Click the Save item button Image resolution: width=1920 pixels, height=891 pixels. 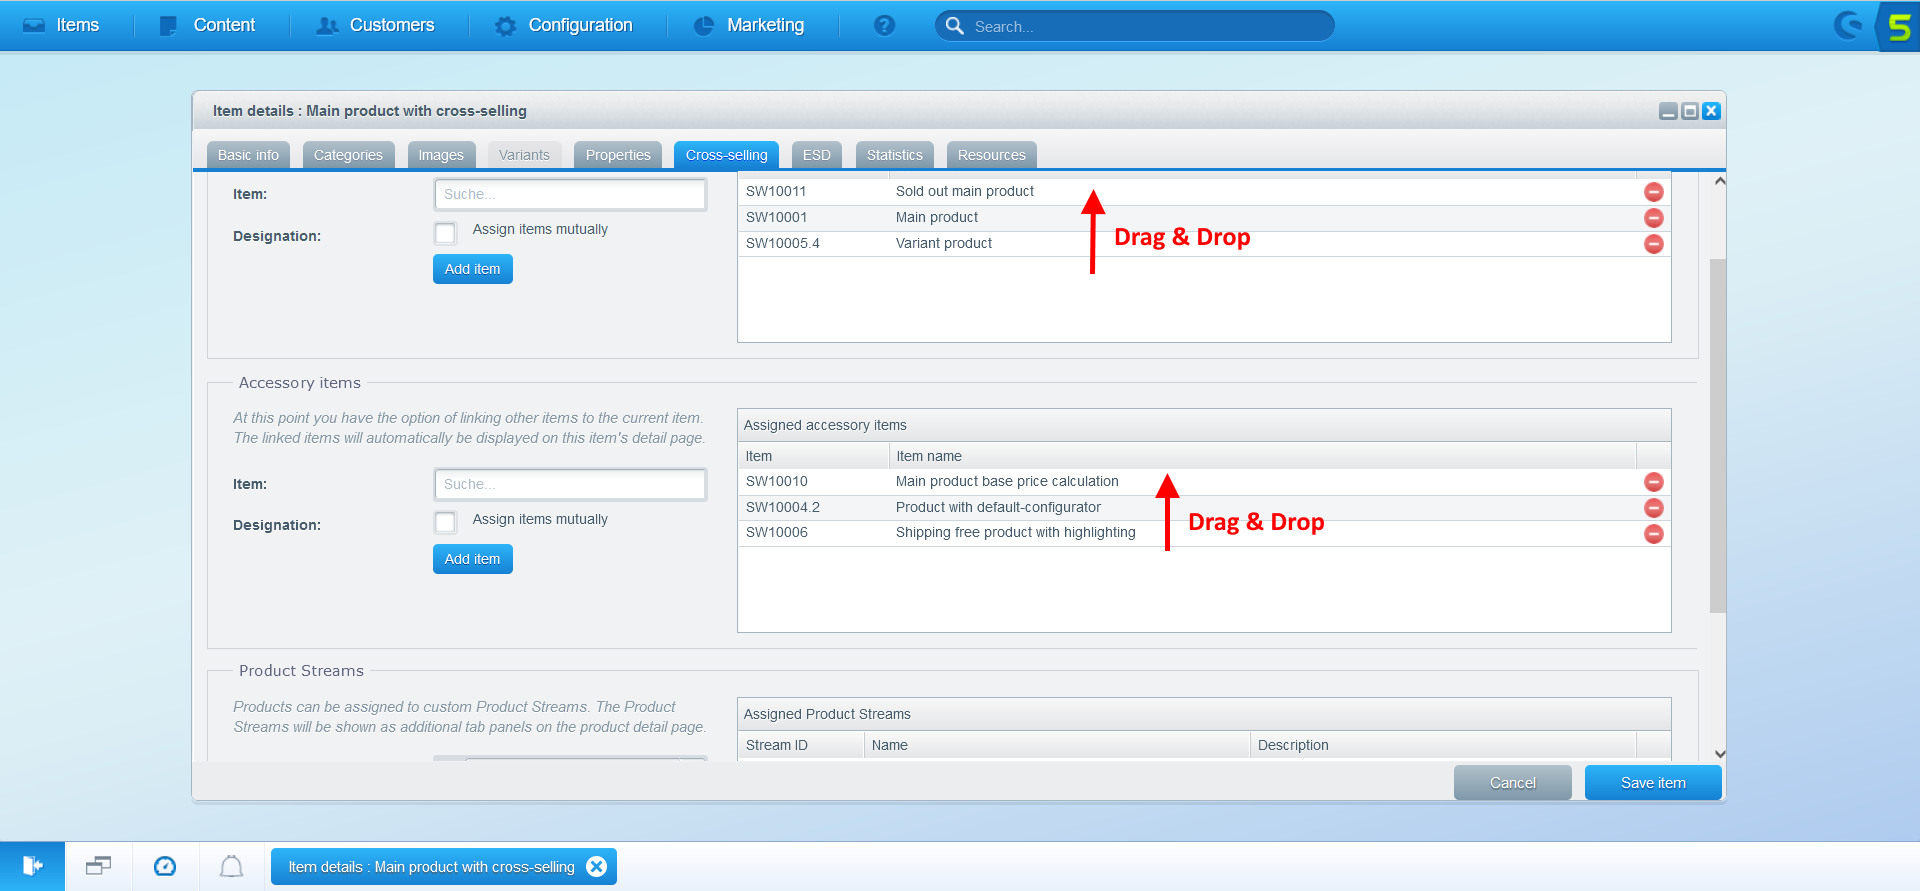tap(1652, 783)
